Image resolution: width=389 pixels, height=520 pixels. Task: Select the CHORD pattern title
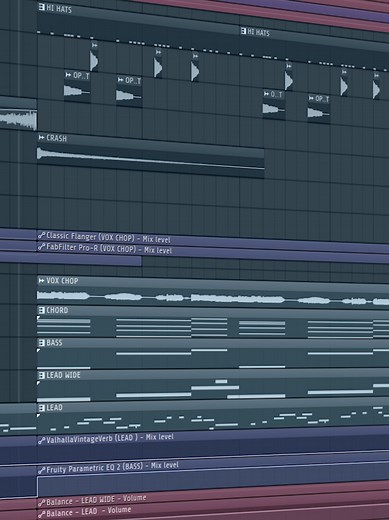pyautogui.click(x=57, y=310)
